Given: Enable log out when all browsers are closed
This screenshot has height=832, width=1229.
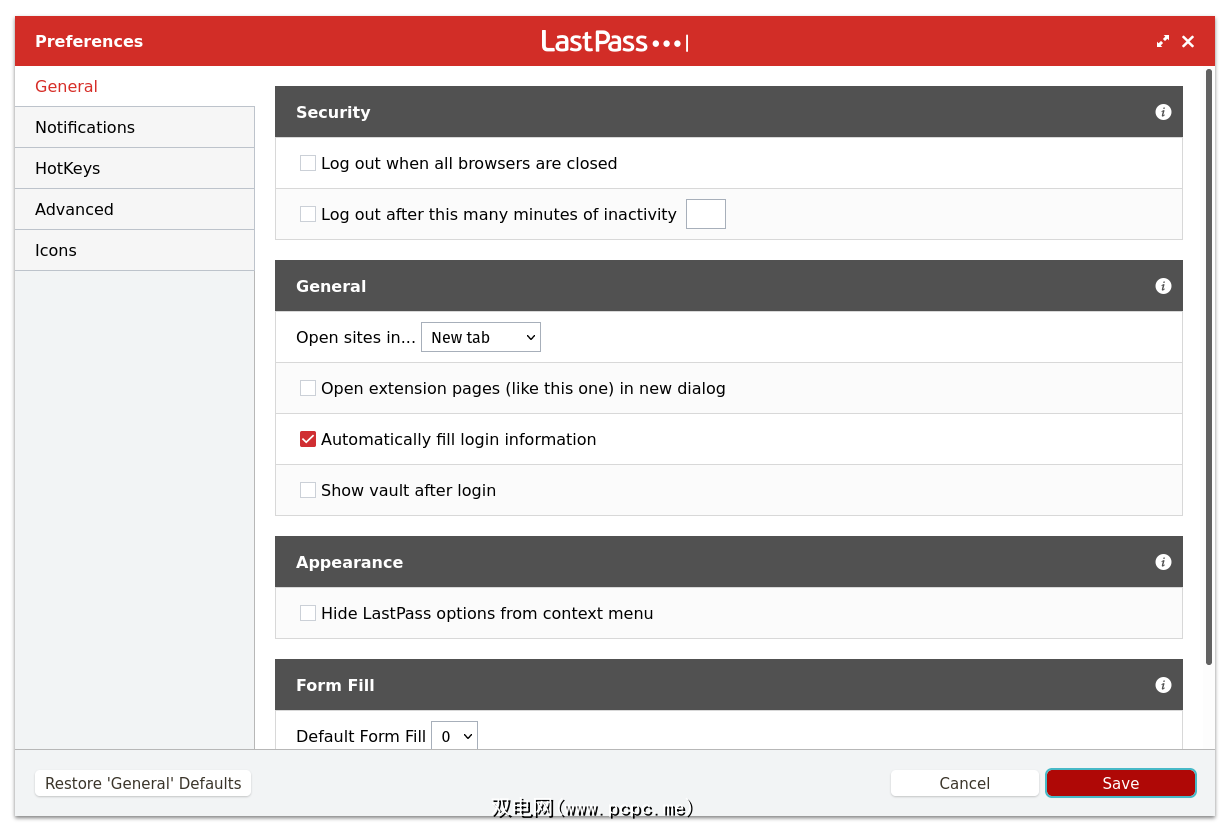Looking at the screenshot, I should coord(308,163).
